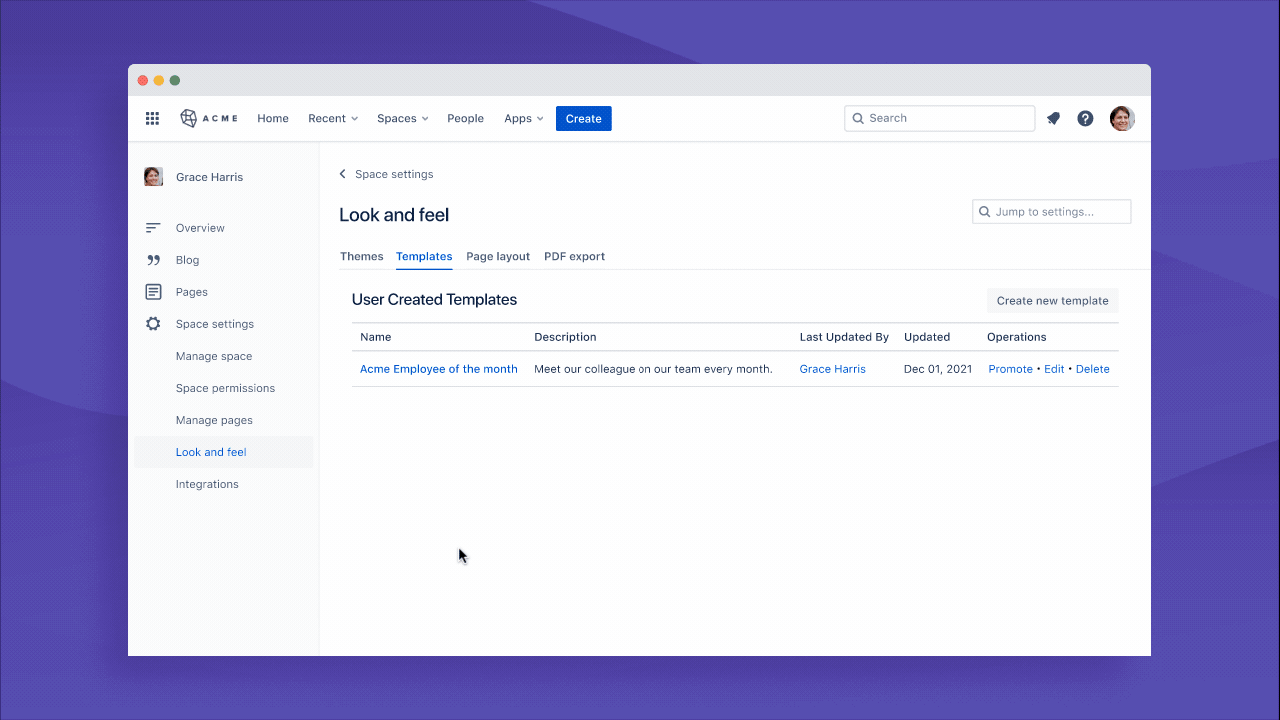The image size is (1280, 720).
Task: Click the Look and feel page title
Action: (x=394, y=215)
